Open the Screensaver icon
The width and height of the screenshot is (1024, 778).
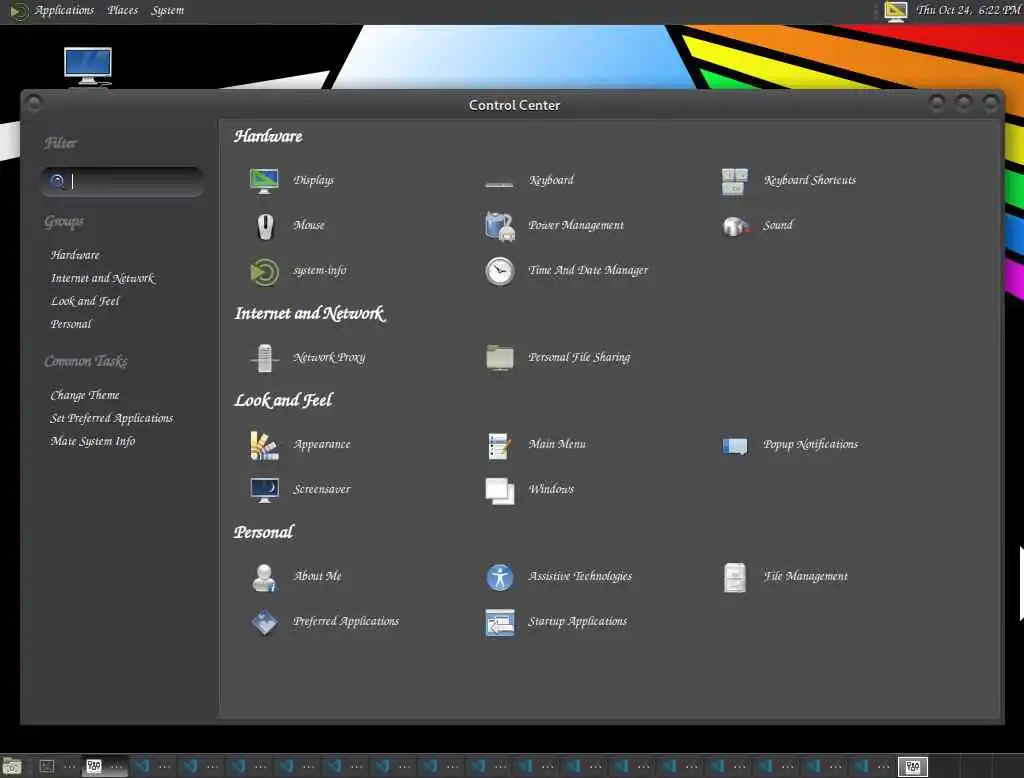[x=264, y=490]
